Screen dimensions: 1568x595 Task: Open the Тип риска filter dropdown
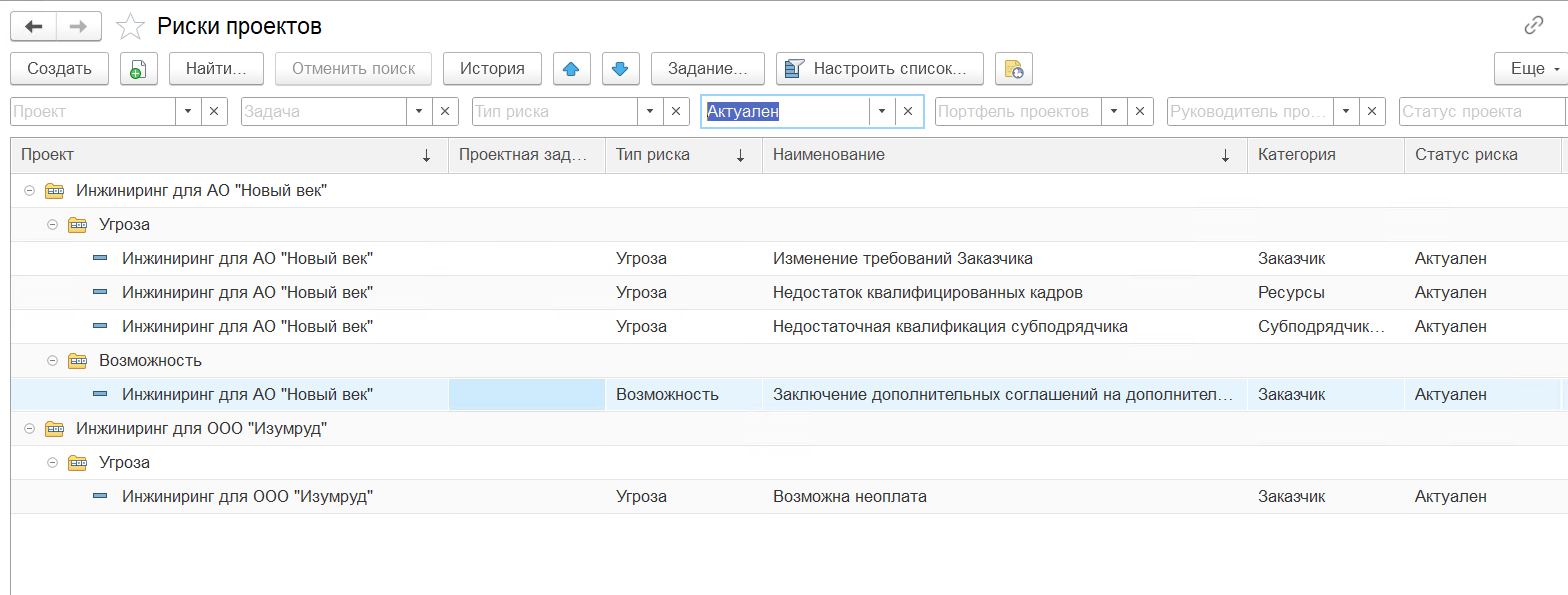pos(651,112)
